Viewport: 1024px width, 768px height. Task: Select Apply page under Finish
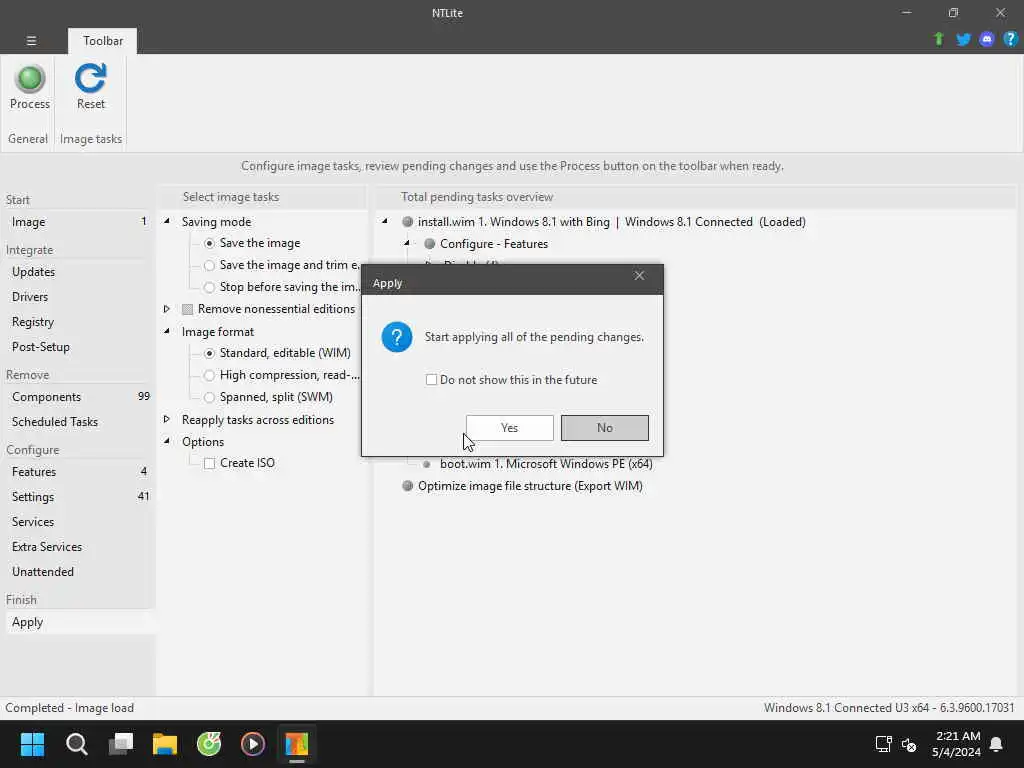pyautogui.click(x=78, y=622)
